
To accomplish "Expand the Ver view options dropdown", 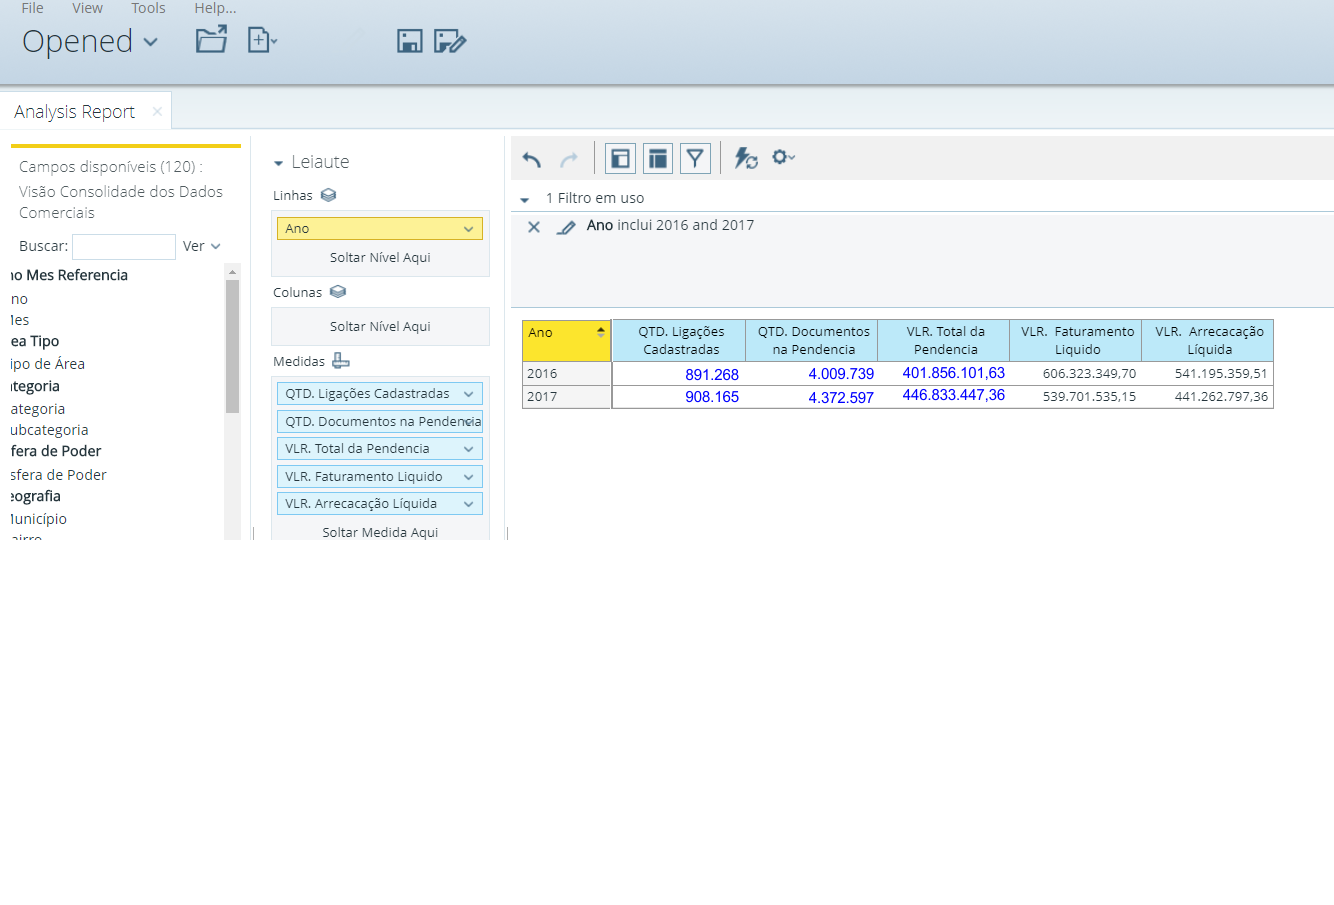I will click(x=202, y=246).
